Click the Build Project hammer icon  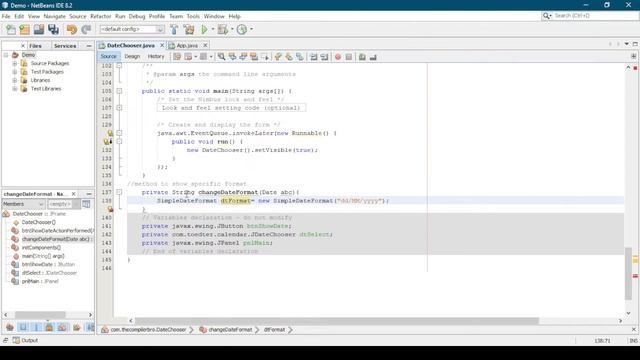click(x=174, y=29)
